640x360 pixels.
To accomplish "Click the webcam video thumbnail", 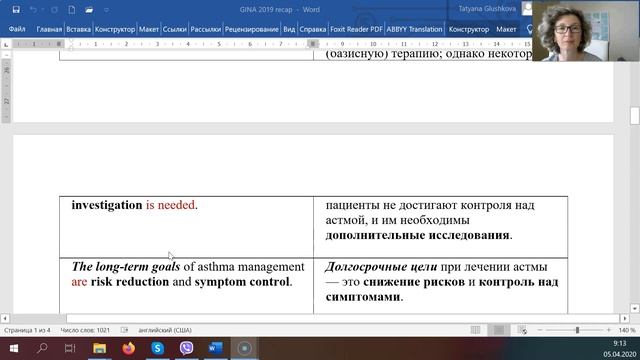I will 586,31.
